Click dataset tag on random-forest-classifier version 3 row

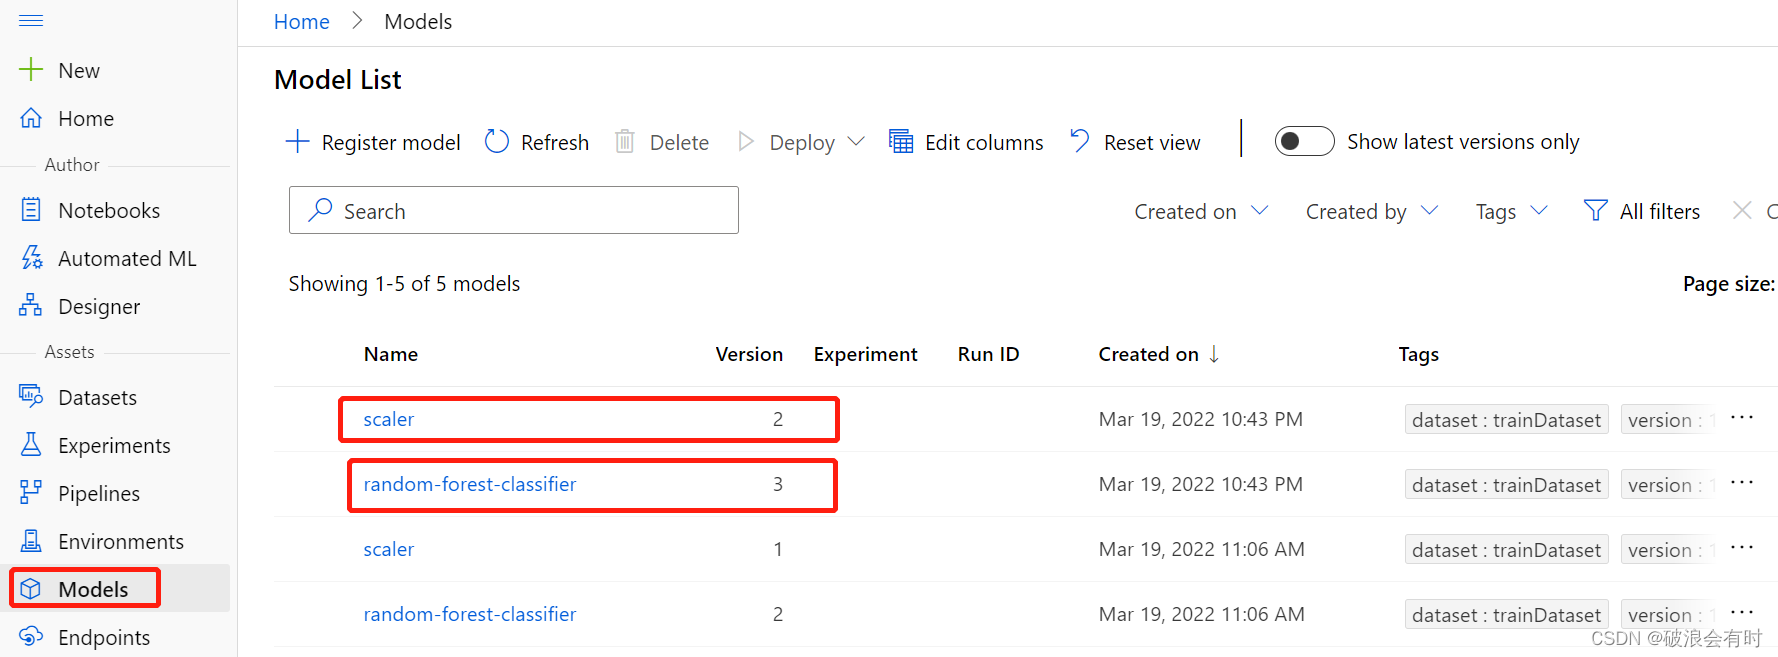tap(1506, 485)
